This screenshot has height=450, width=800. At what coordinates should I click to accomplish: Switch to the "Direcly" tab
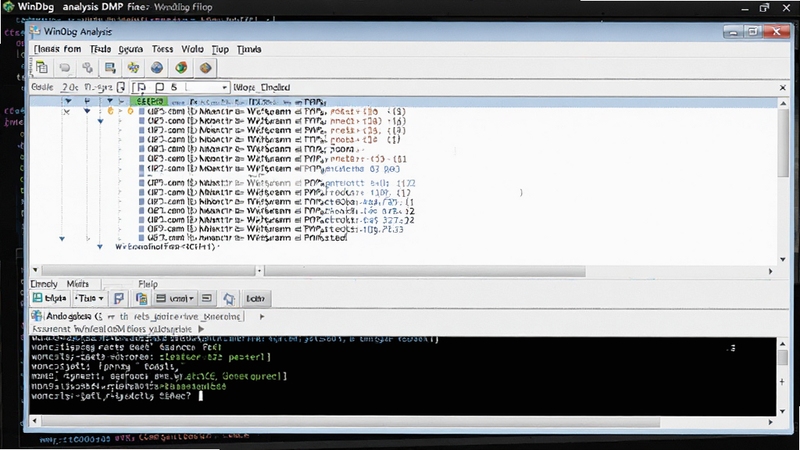(44, 284)
